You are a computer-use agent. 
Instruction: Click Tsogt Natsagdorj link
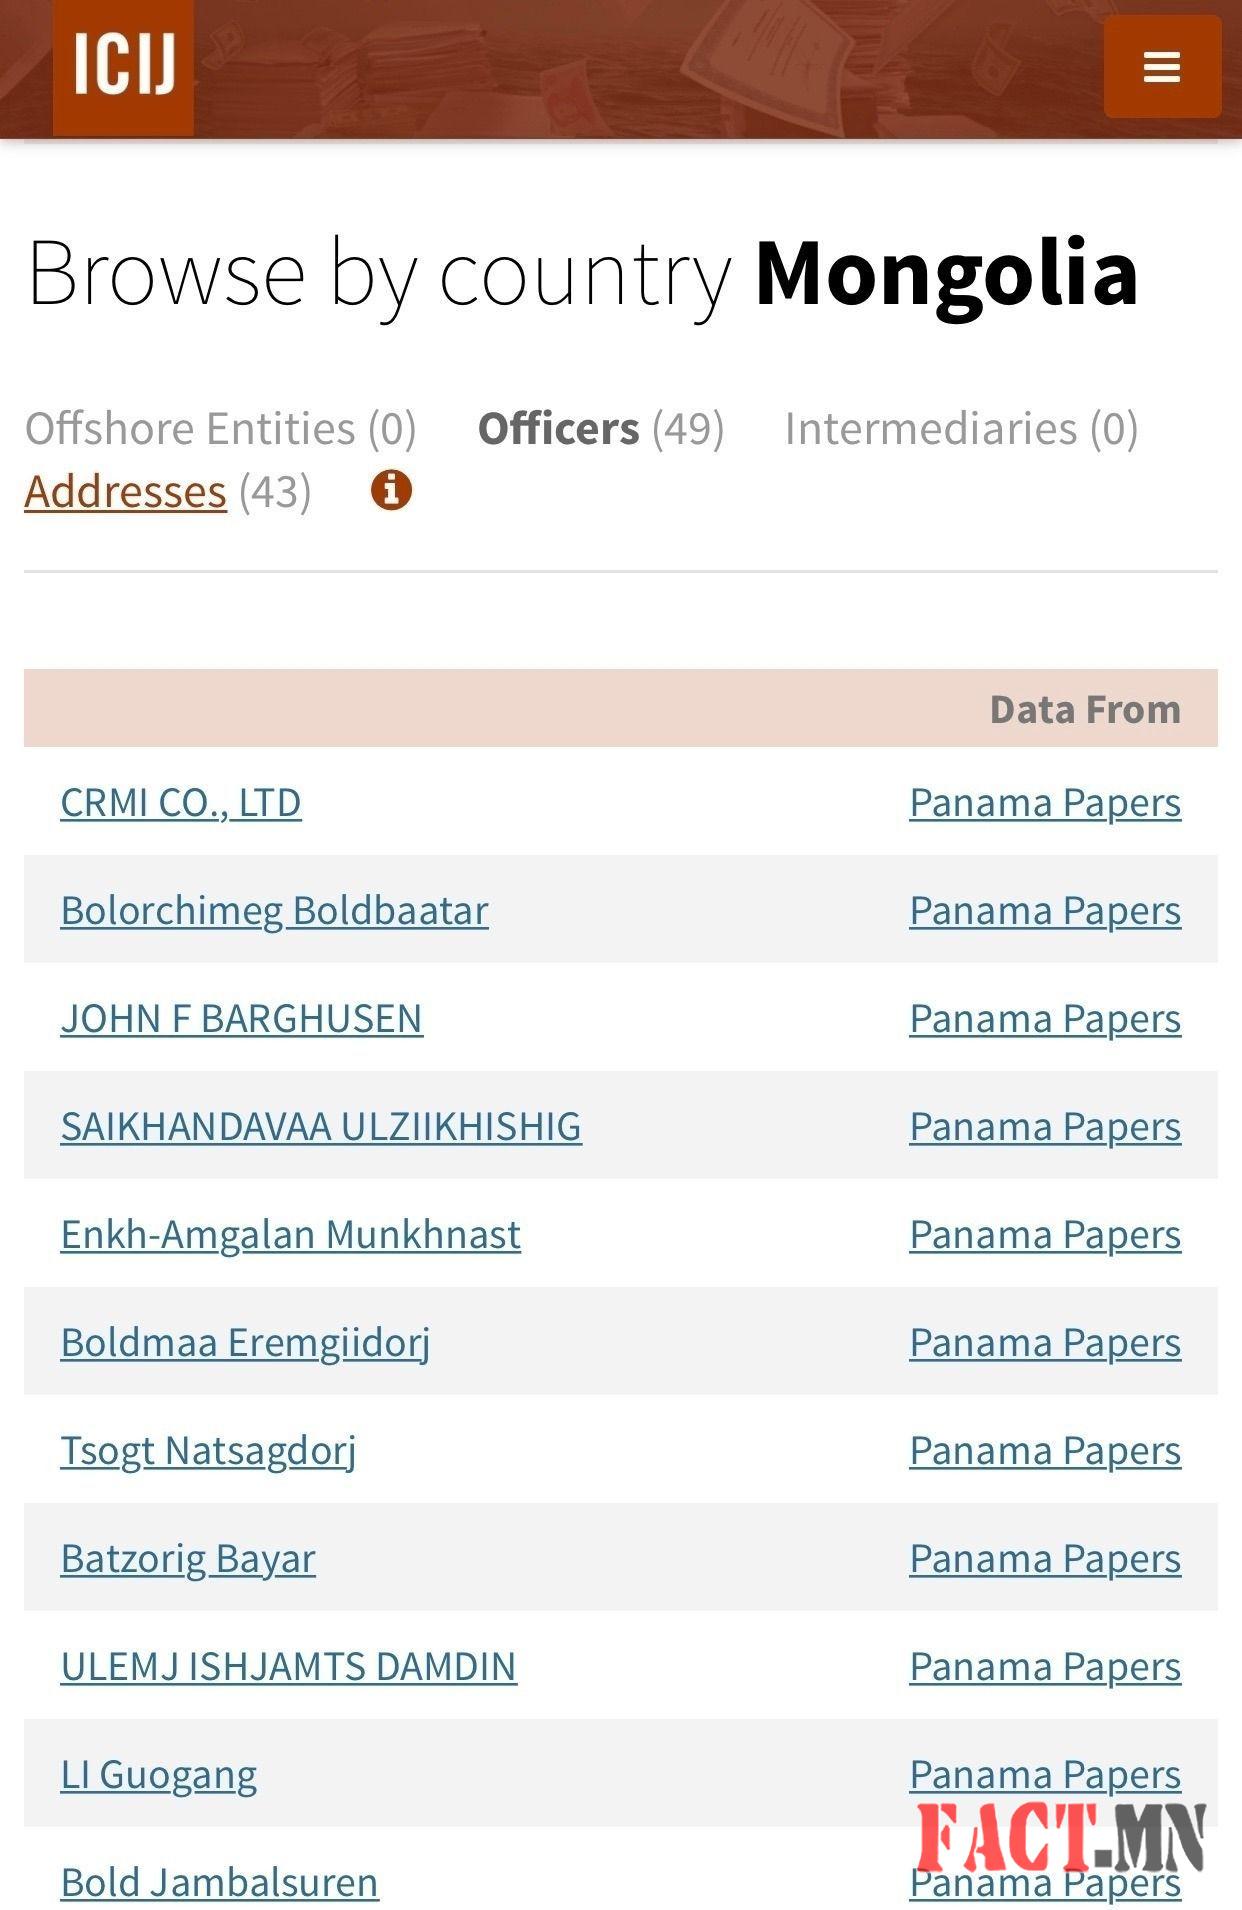click(x=208, y=1450)
